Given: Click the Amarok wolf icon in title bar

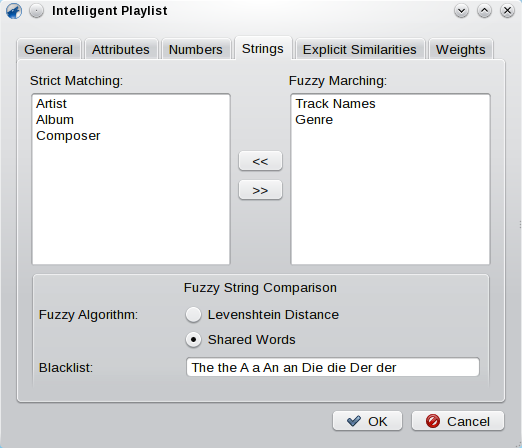Looking at the screenshot, I should [14, 11].
